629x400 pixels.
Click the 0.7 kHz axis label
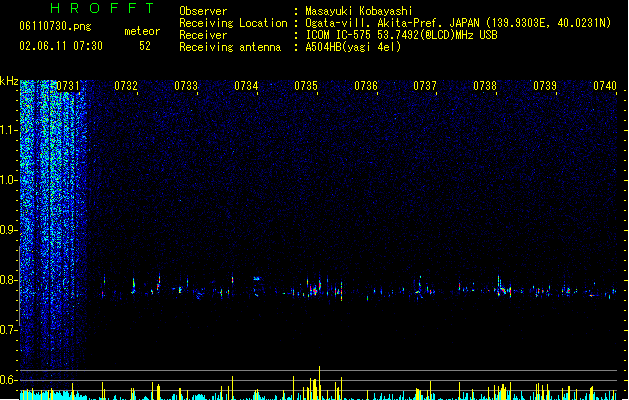point(8,330)
